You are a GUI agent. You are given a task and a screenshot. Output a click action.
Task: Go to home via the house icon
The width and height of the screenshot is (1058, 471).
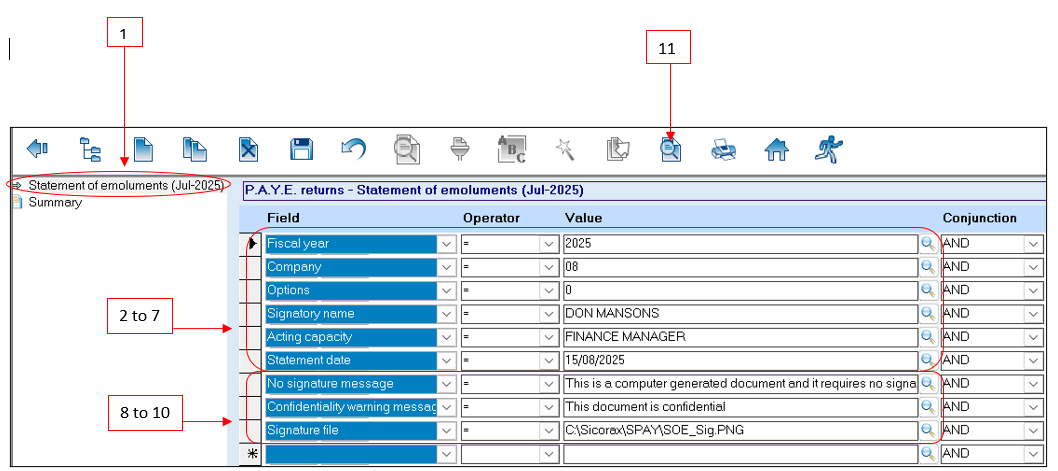click(x=776, y=149)
